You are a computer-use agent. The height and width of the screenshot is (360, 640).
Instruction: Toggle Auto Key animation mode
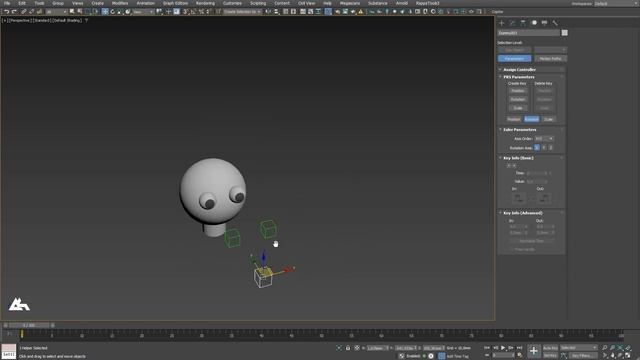click(x=550, y=348)
